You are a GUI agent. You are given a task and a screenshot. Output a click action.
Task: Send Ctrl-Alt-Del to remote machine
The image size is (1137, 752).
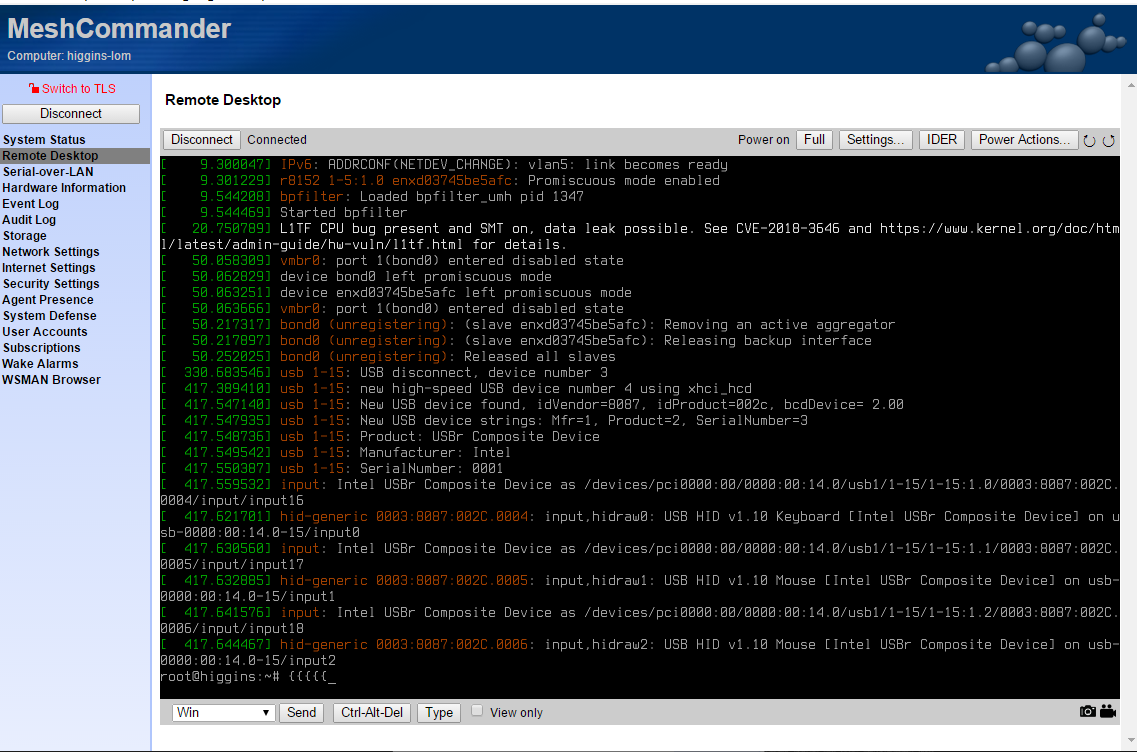[x=372, y=712]
